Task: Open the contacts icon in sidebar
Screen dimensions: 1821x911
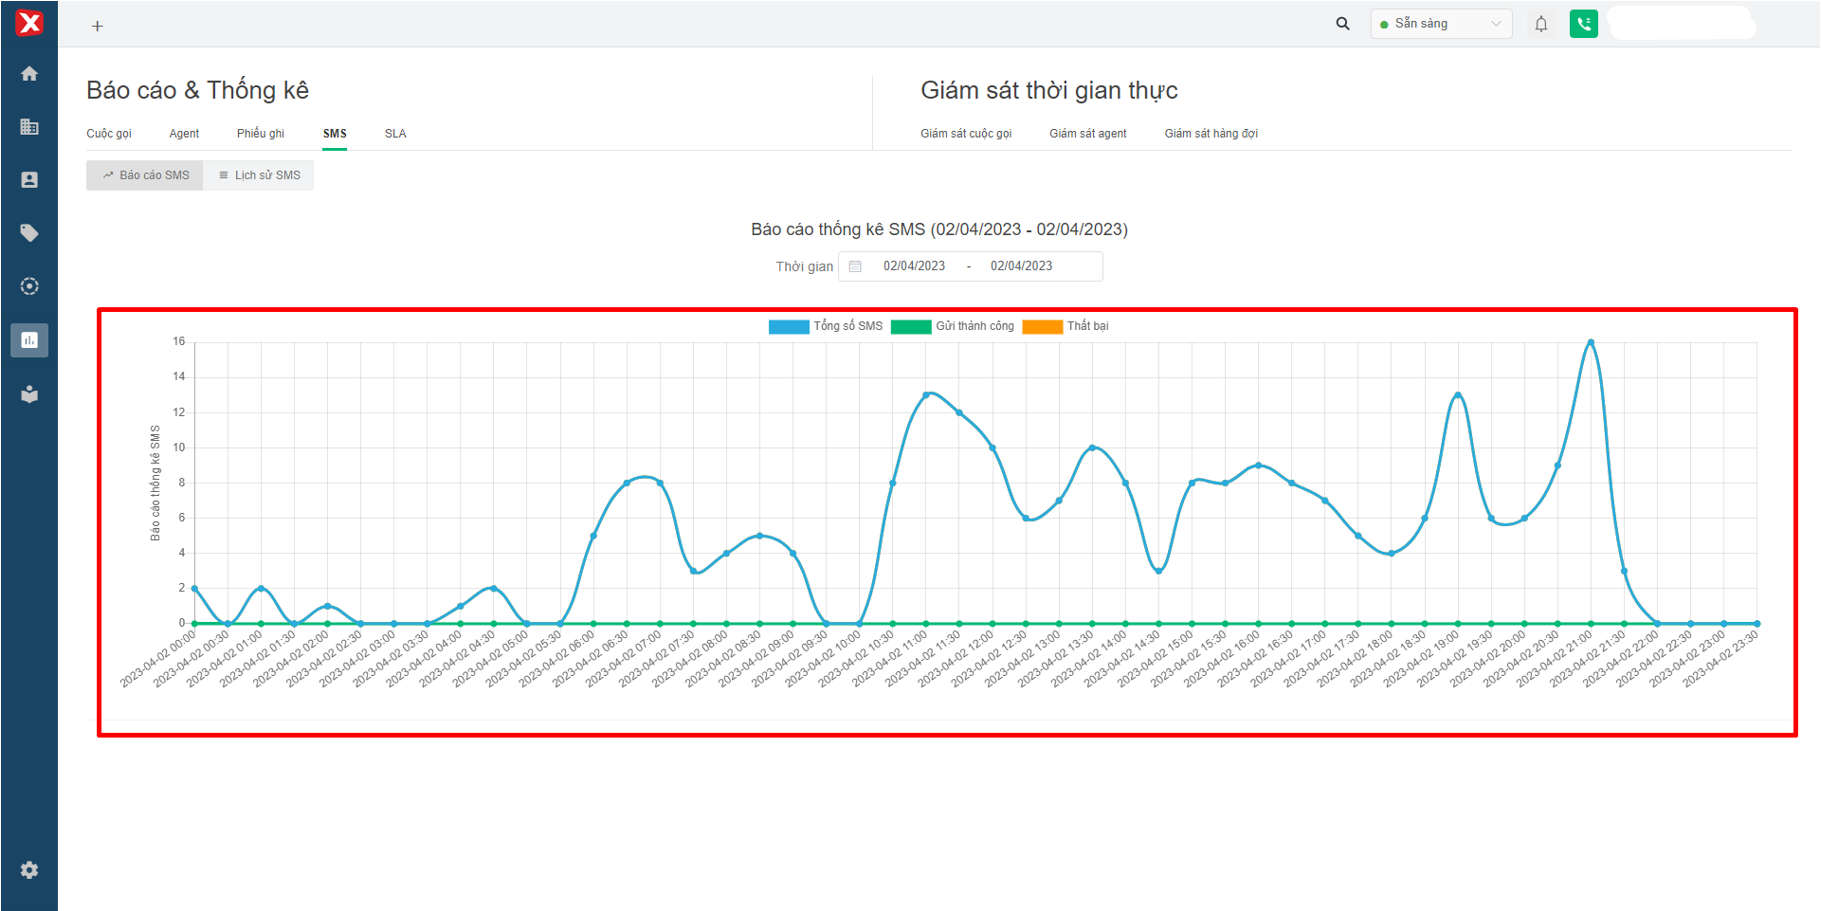Action: pyautogui.click(x=29, y=180)
